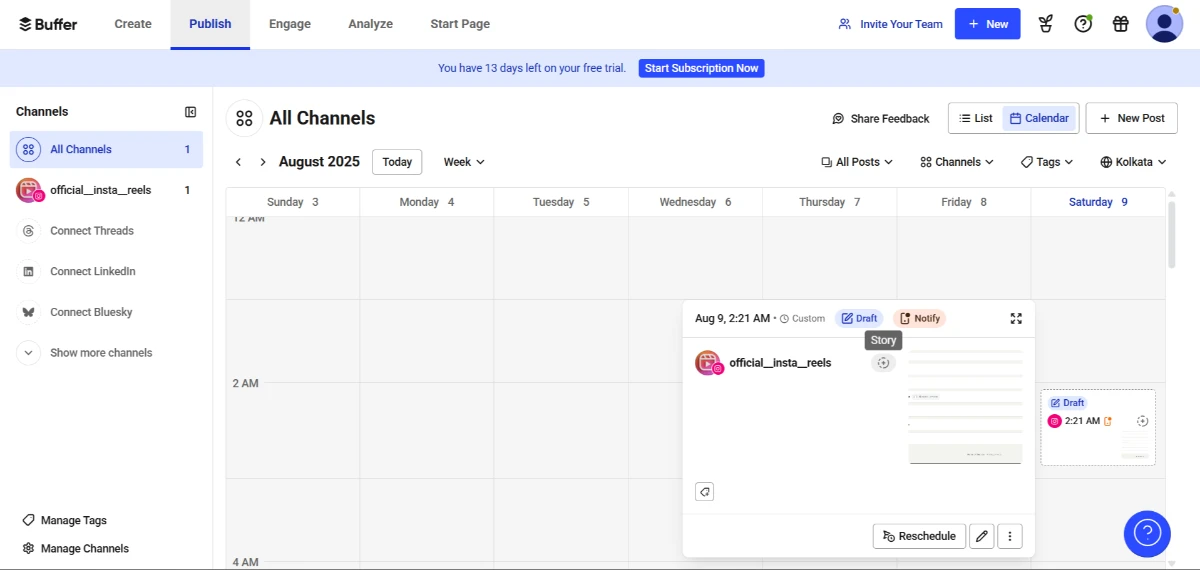The image size is (1200, 570).
Task: Click Invite Your Team link
Action: [891, 24]
